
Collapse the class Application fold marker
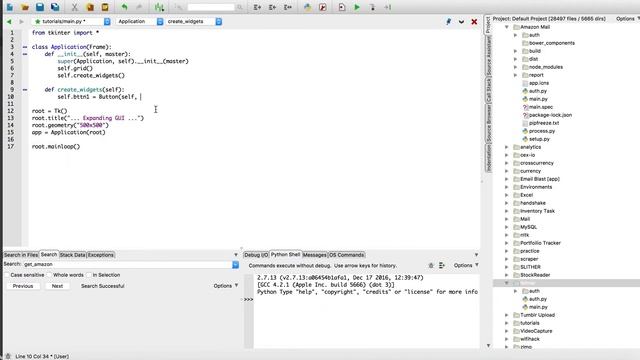(25, 47)
